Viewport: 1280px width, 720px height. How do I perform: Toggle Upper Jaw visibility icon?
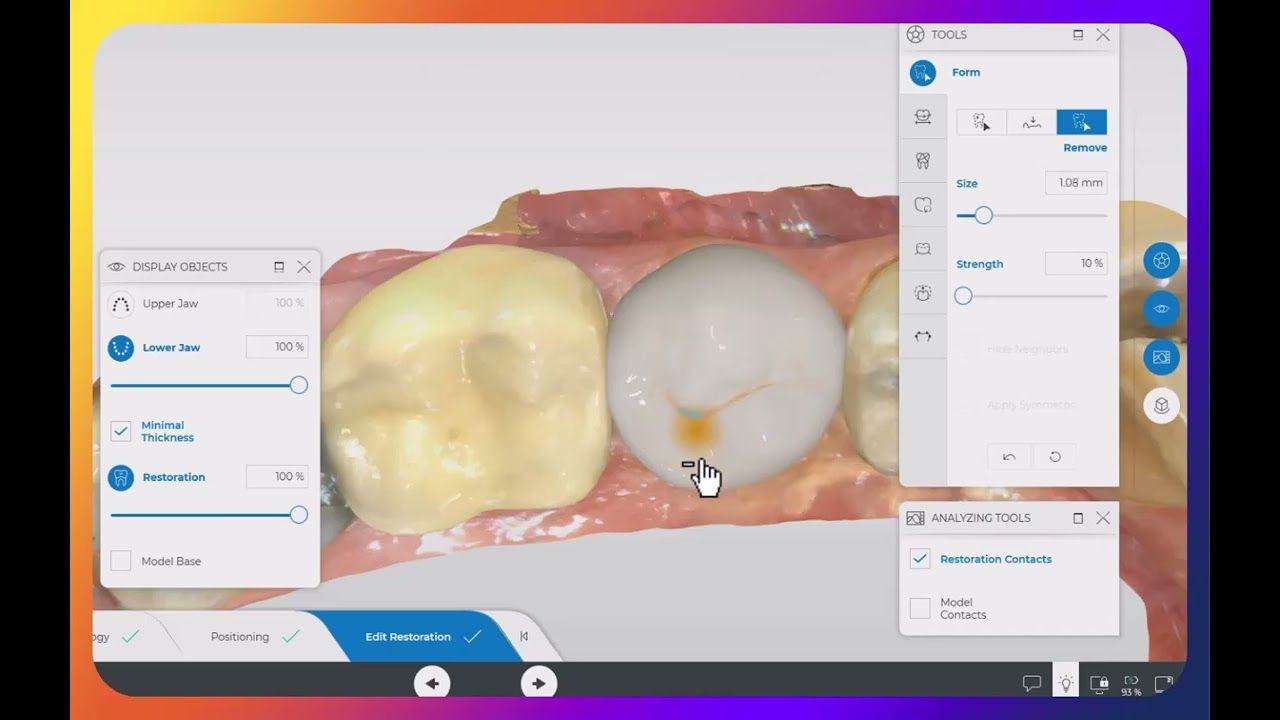pos(120,304)
